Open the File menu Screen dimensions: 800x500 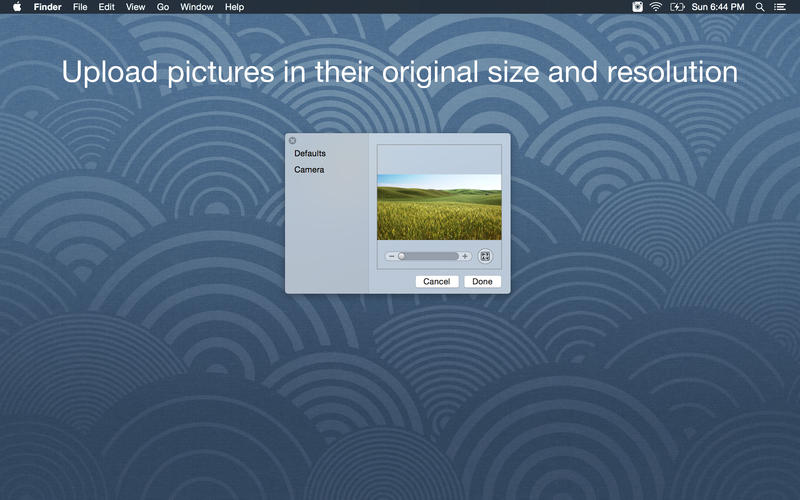point(80,7)
